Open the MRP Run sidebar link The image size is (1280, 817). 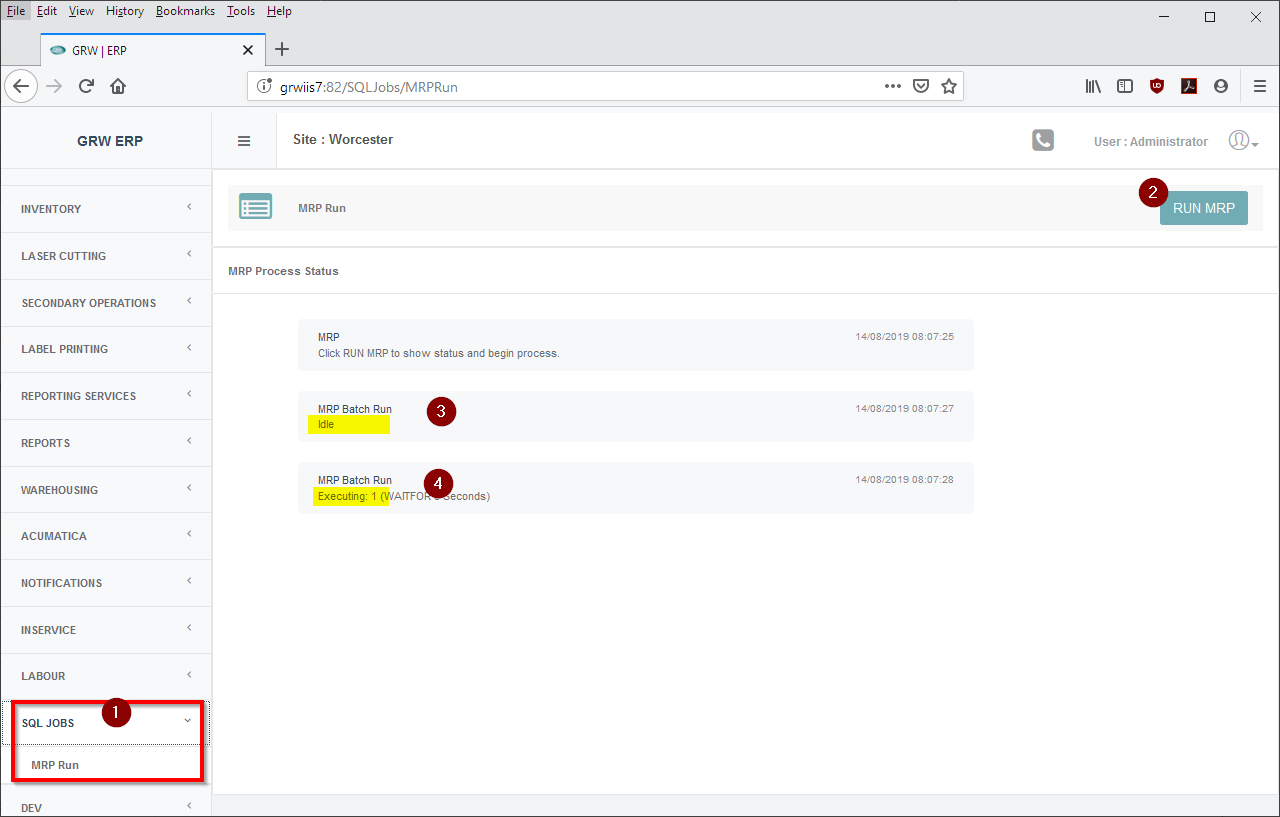55,765
